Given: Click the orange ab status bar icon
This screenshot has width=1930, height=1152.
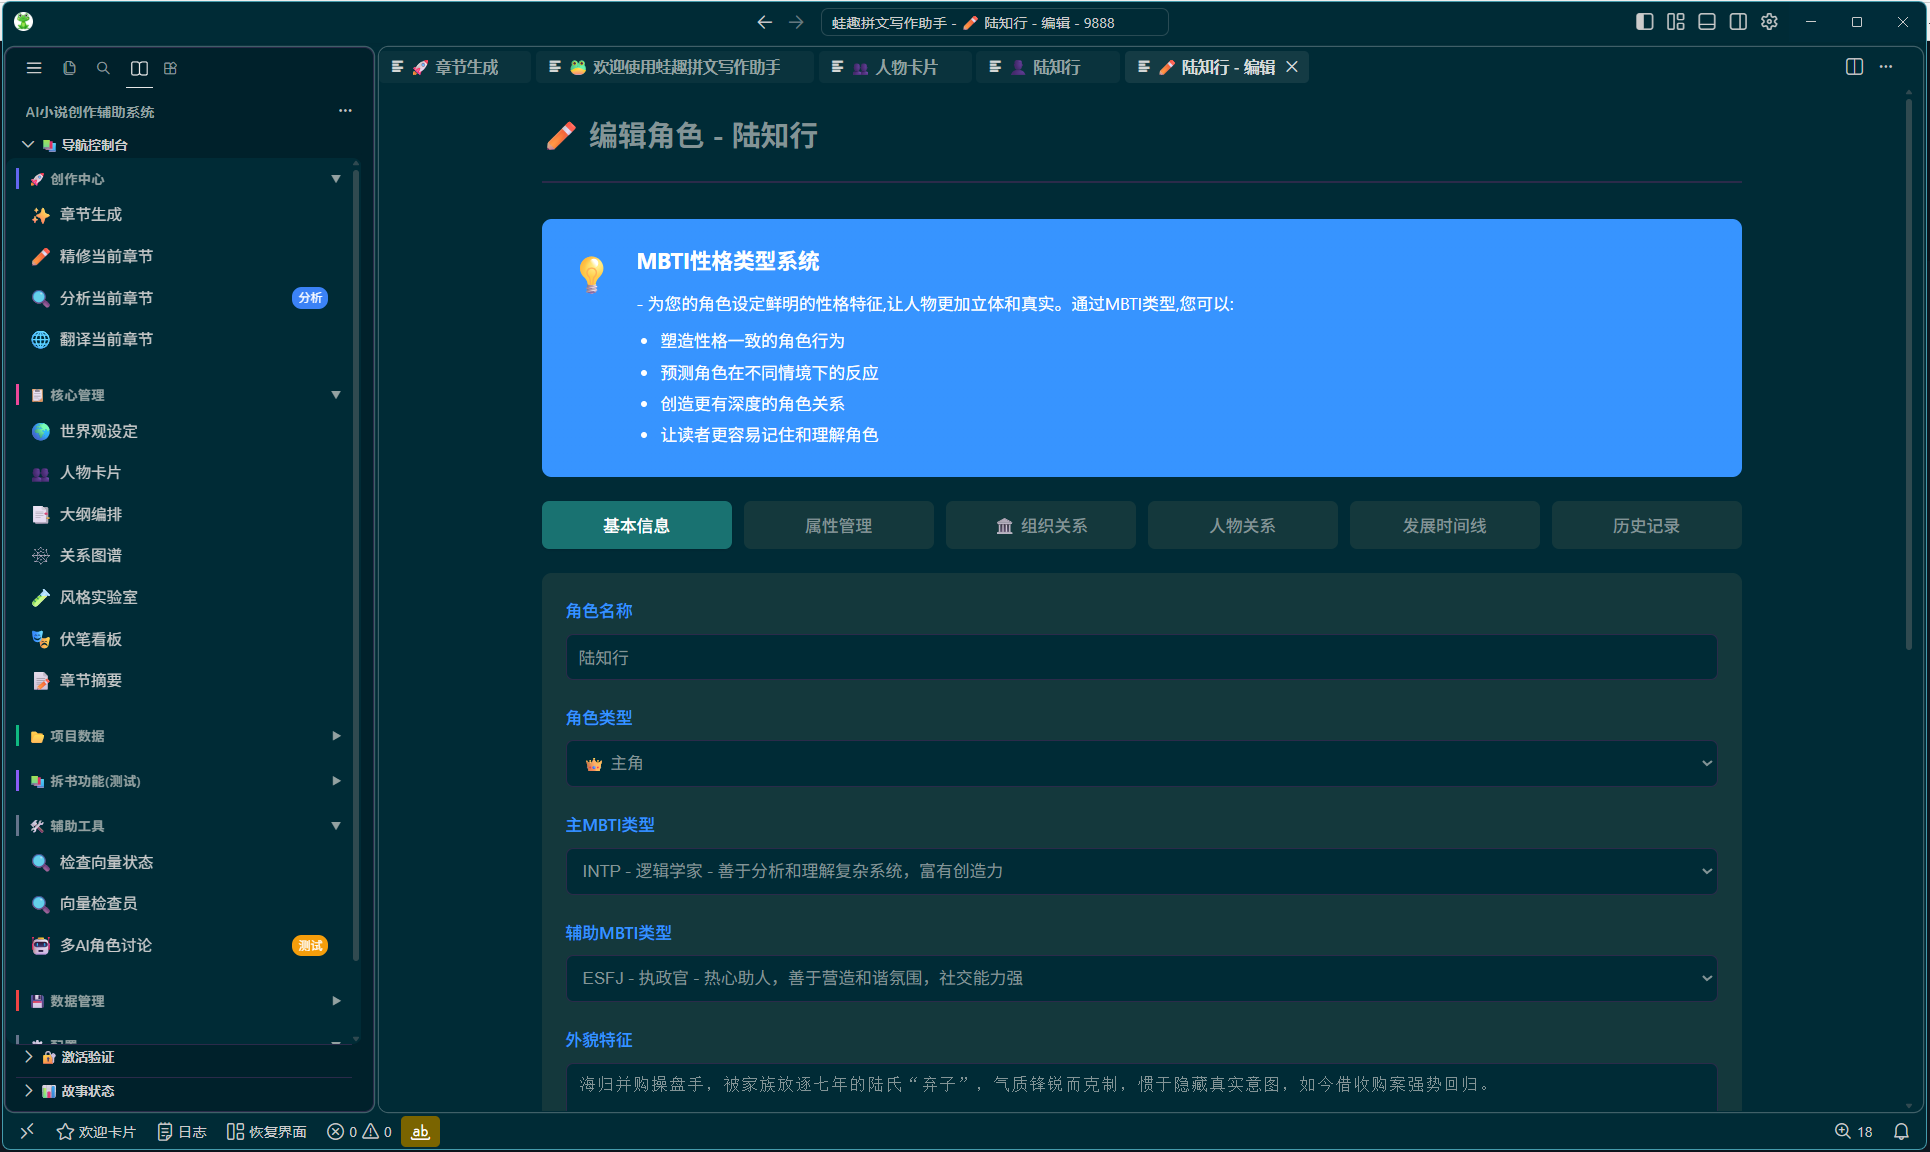Looking at the screenshot, I should coord(421,1131).
